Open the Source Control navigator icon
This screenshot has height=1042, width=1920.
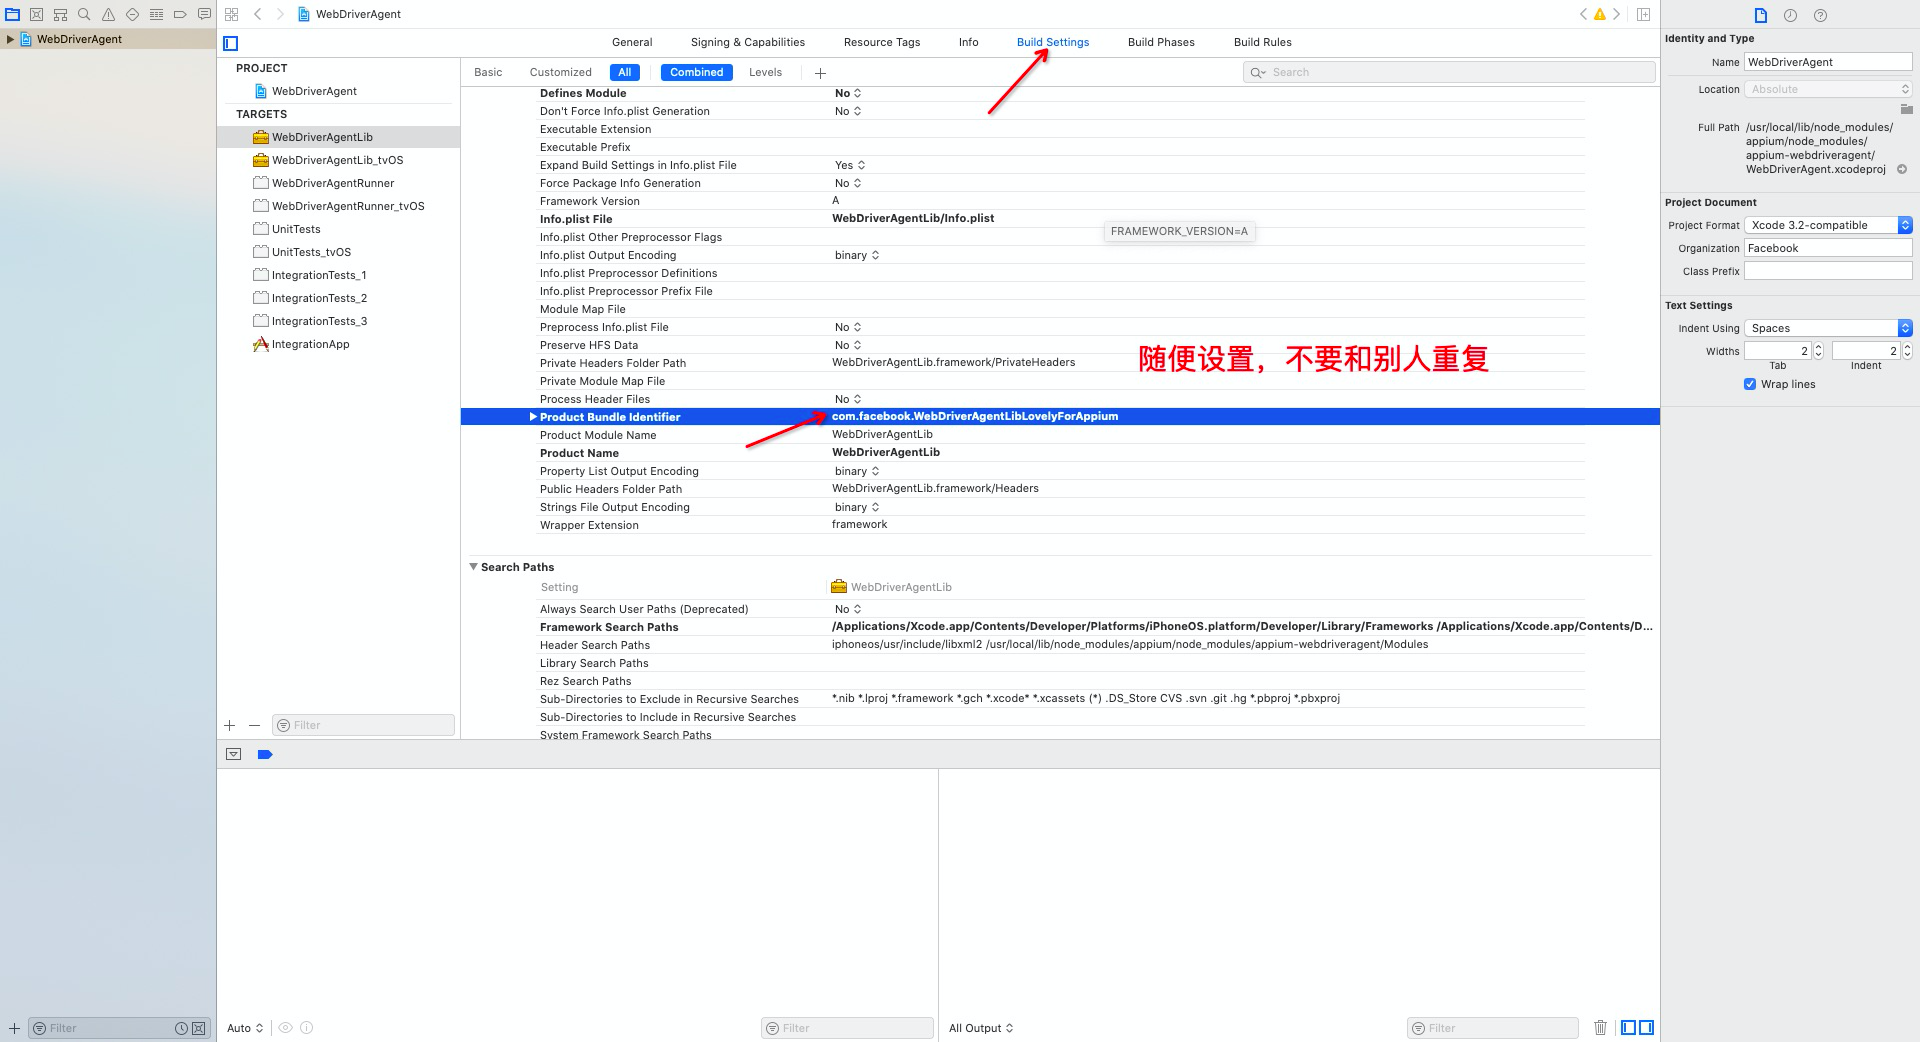36,14
